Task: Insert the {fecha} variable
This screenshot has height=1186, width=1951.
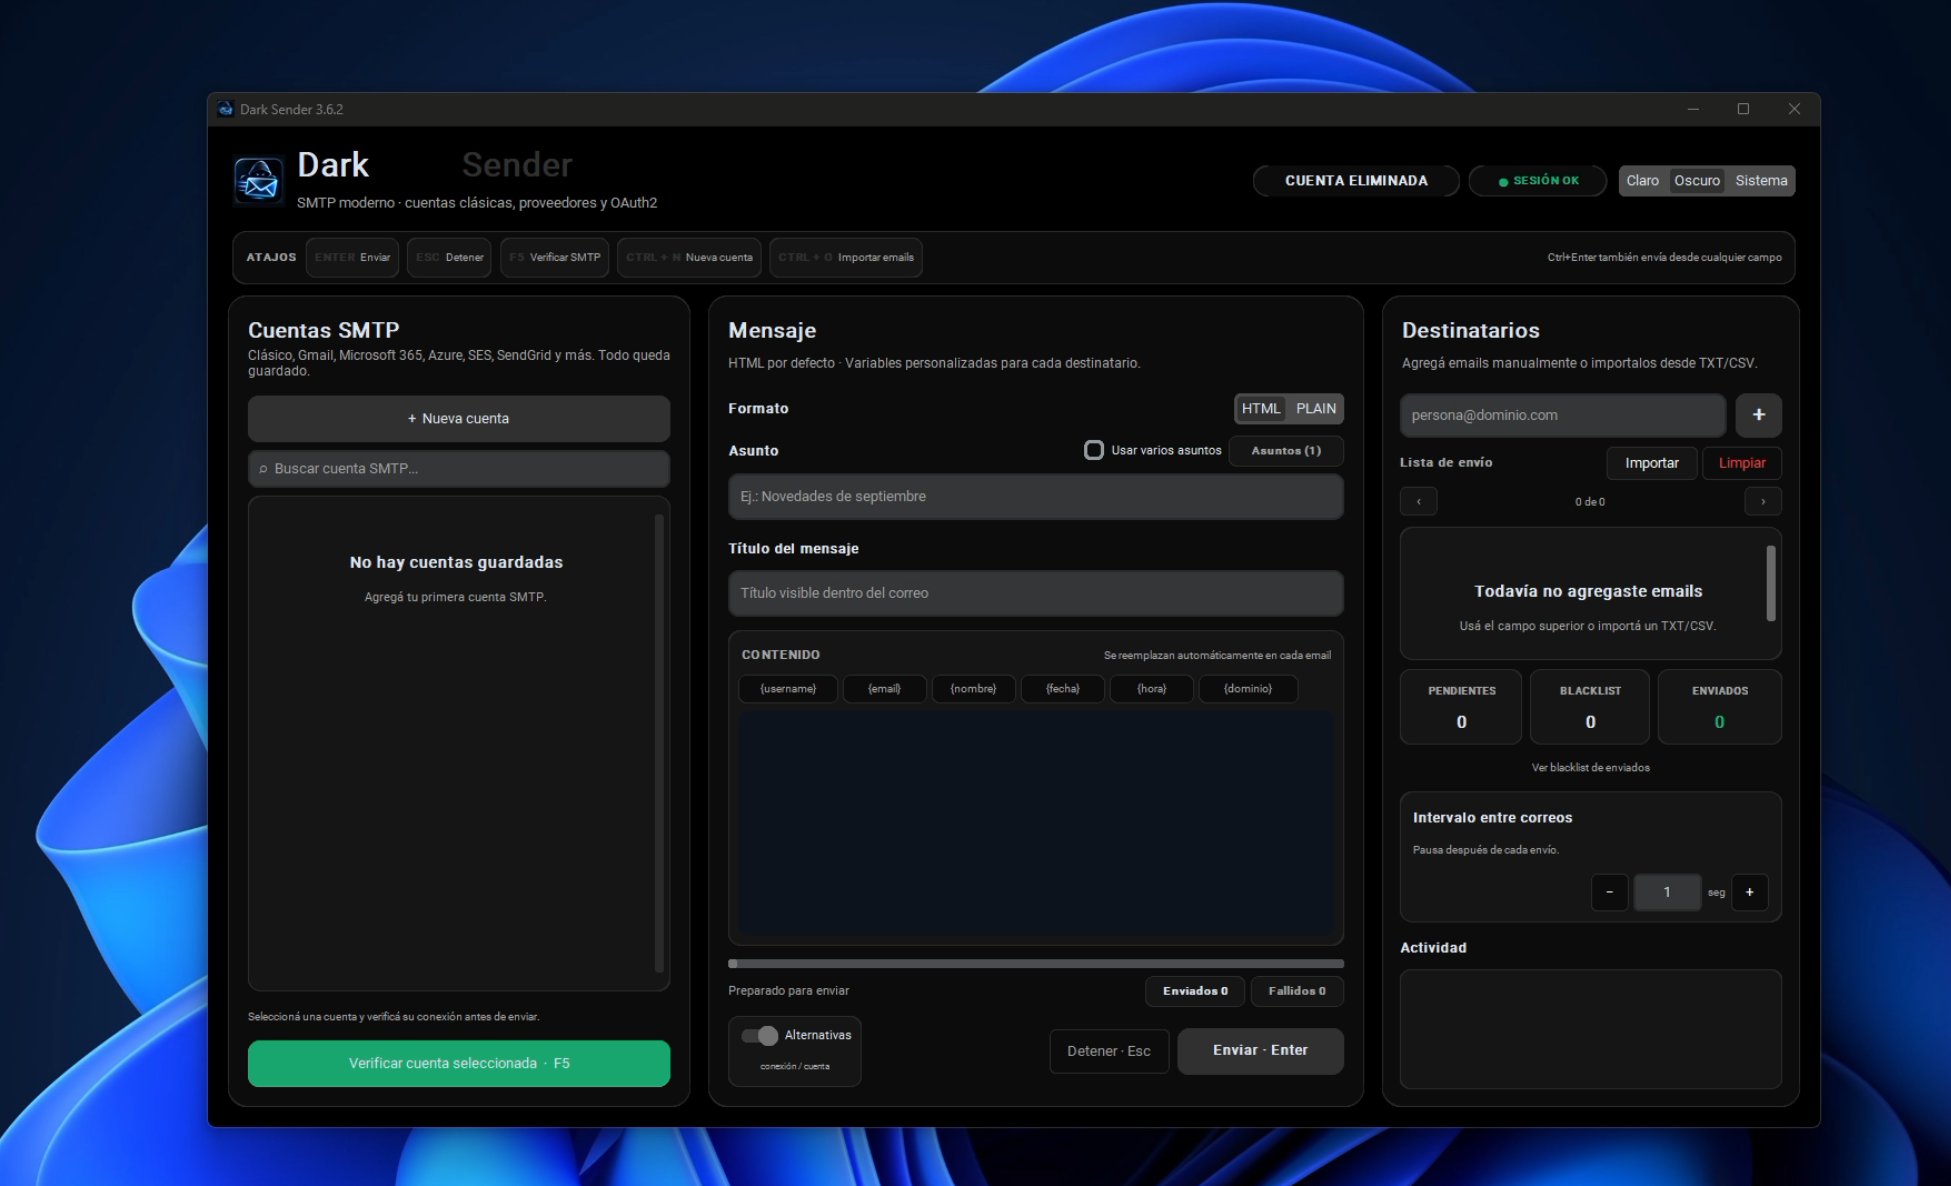Action: point(1062,689)
